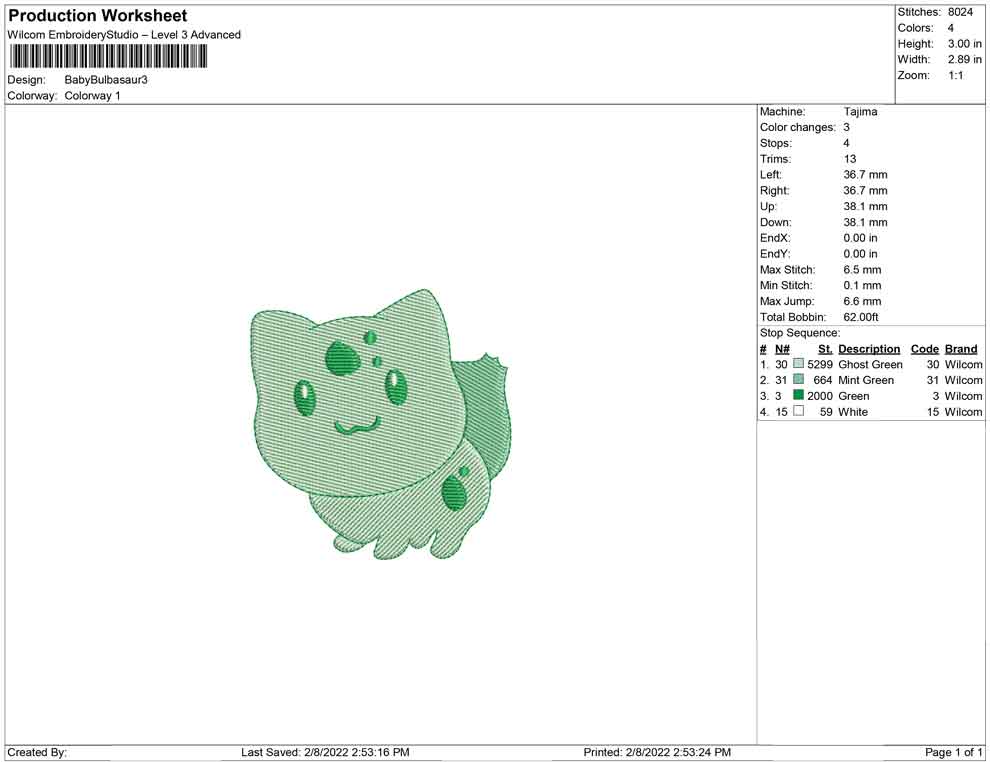Click the Code column header

(924, 349)
